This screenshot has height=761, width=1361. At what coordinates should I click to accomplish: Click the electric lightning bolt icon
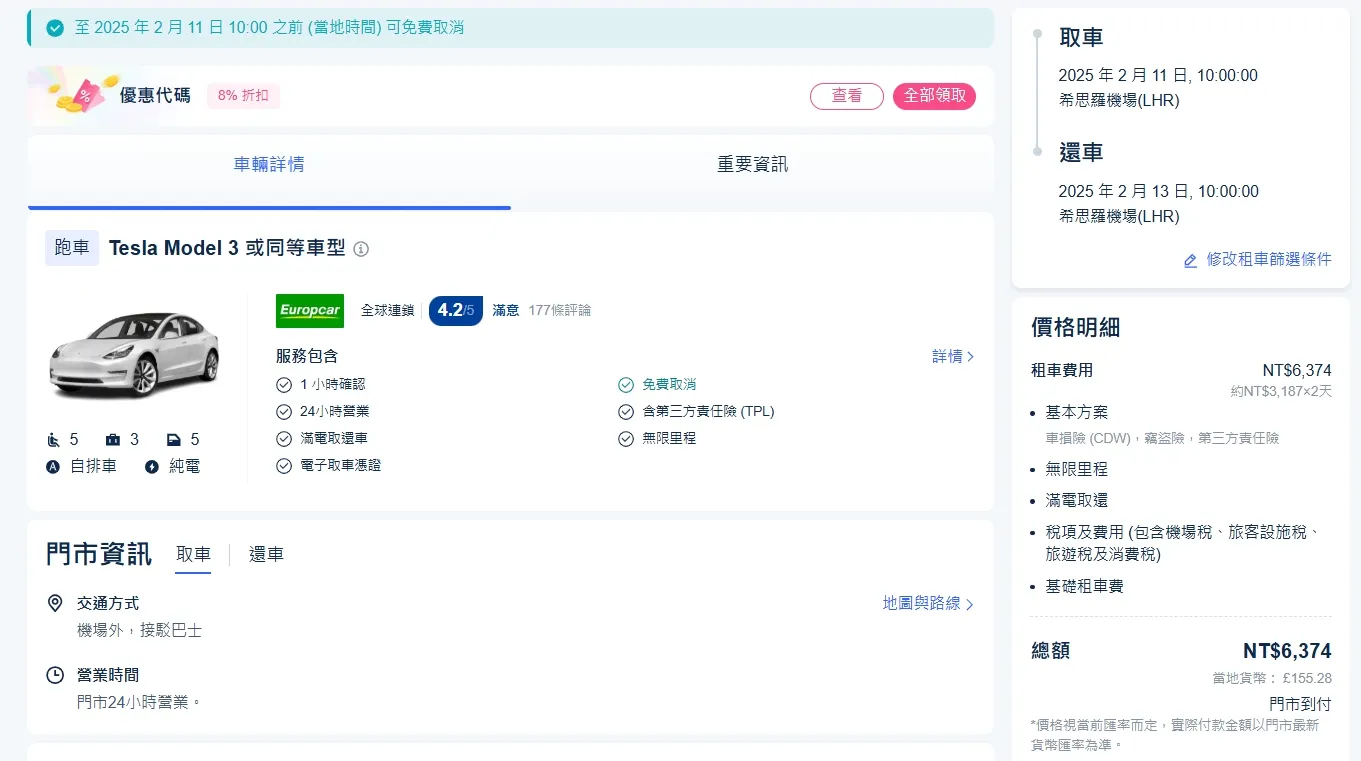[152, 466]
